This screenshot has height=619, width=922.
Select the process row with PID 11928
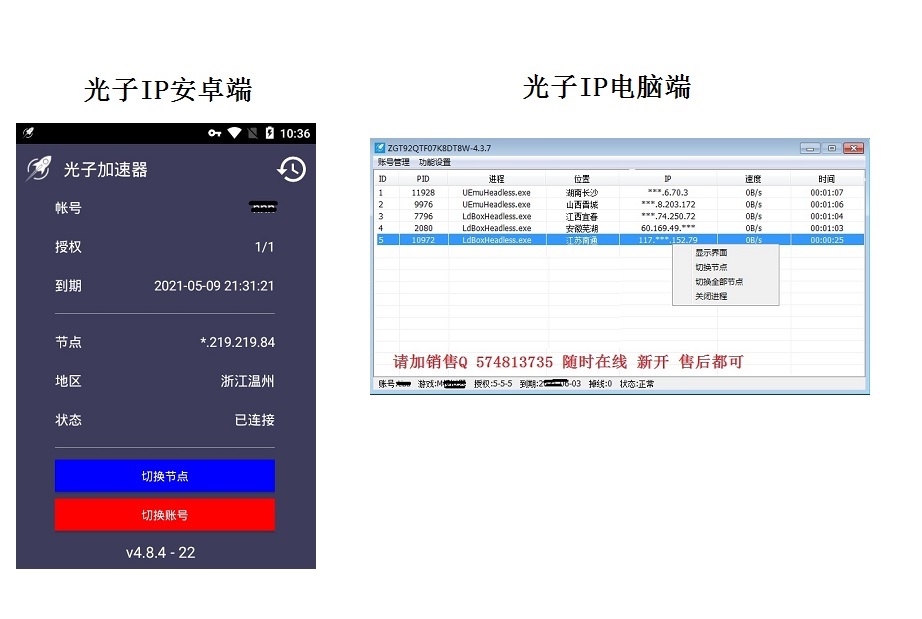423,192
